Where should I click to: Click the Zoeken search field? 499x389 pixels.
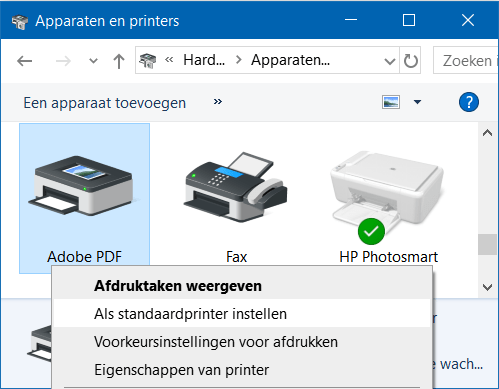(466, 61)
